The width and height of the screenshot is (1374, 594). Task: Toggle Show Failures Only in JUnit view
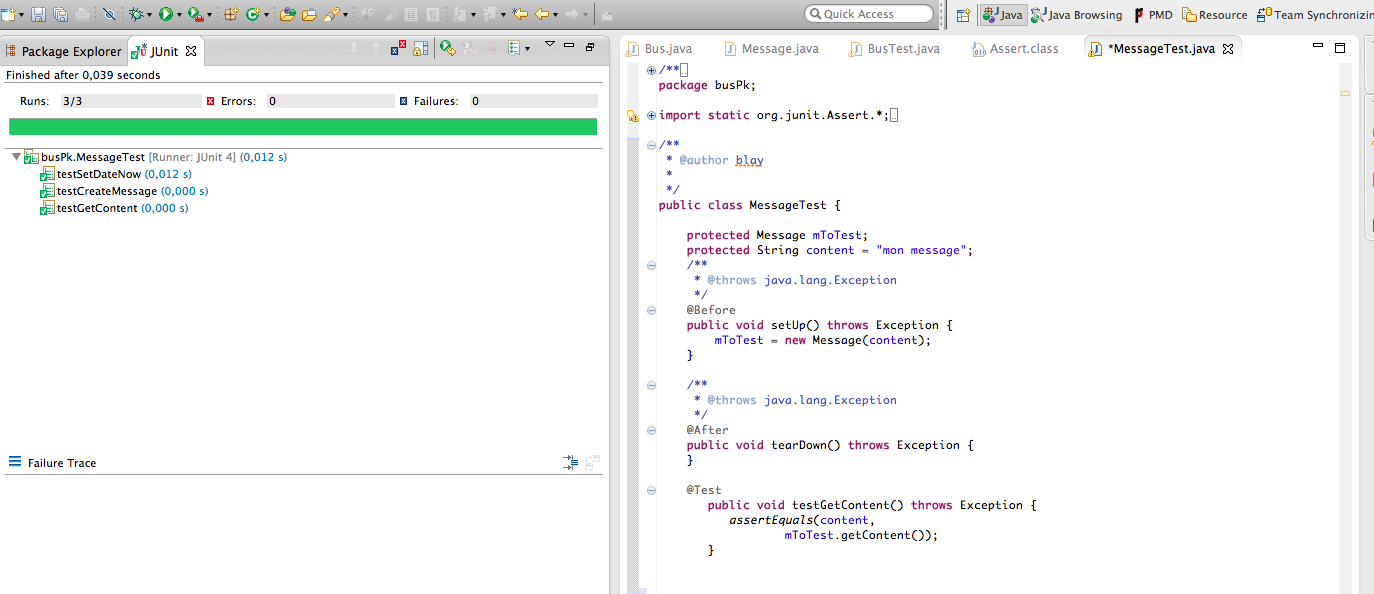click(x=398, y=48)
